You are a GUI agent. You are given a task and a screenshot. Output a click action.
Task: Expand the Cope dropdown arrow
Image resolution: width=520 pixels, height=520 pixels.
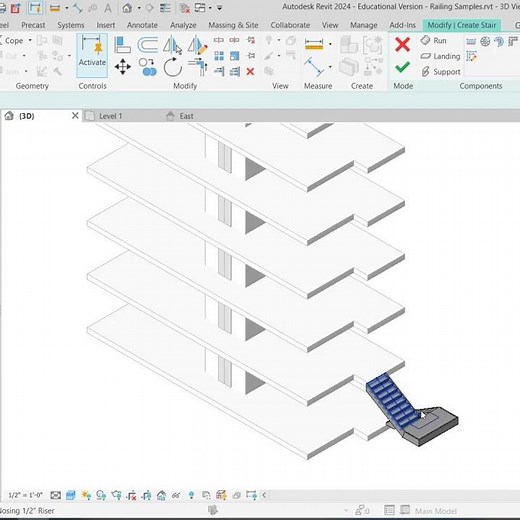30,40
